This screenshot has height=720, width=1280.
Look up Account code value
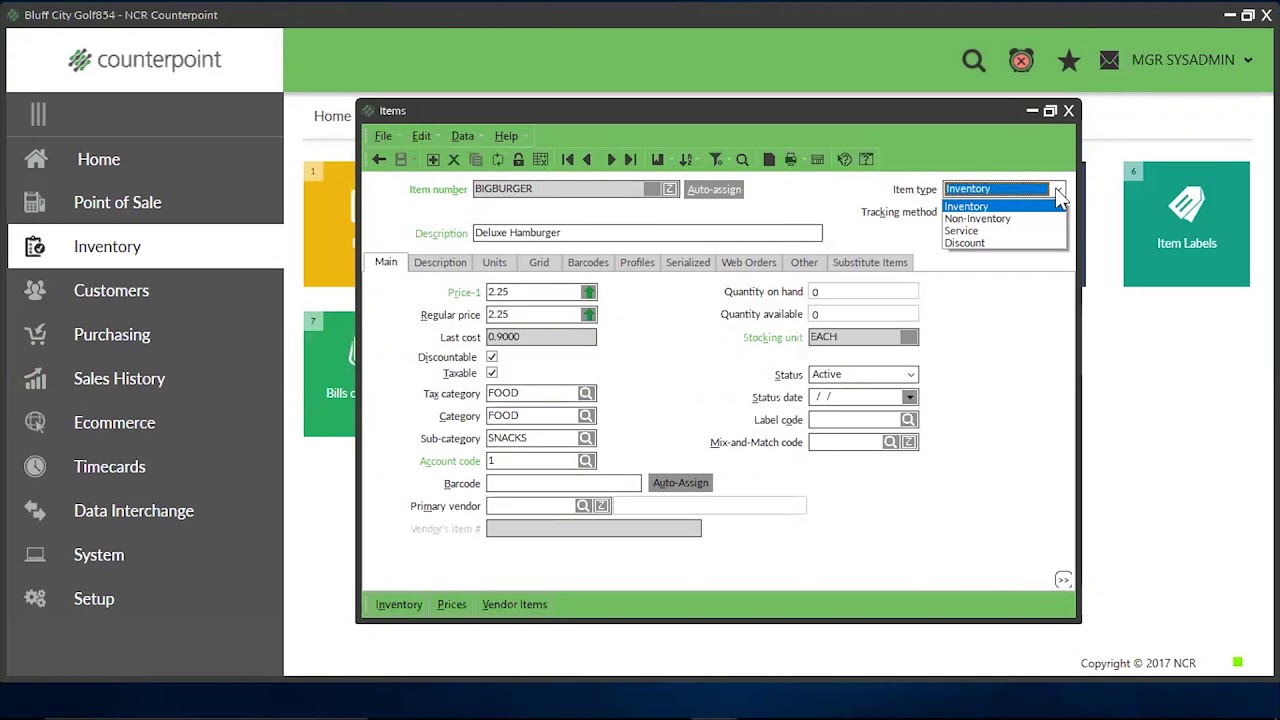(587, 461)
